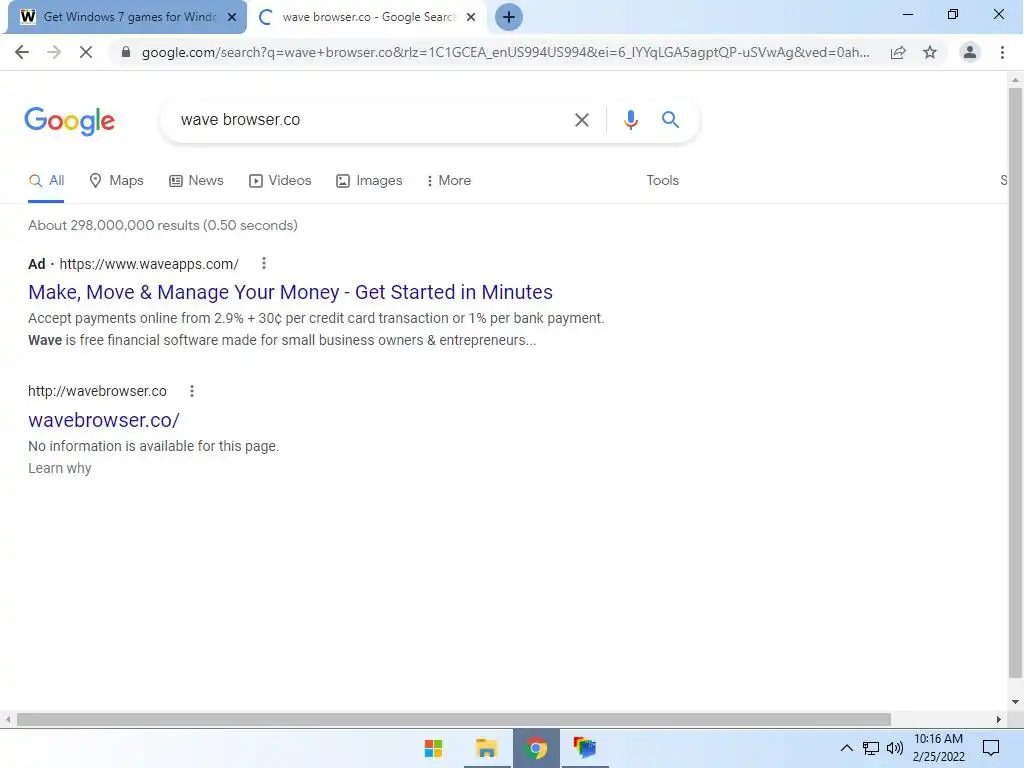The width and height of the screenshot is (1024, 768).
Task: Switch to Maps results
Action: (116, 181)
